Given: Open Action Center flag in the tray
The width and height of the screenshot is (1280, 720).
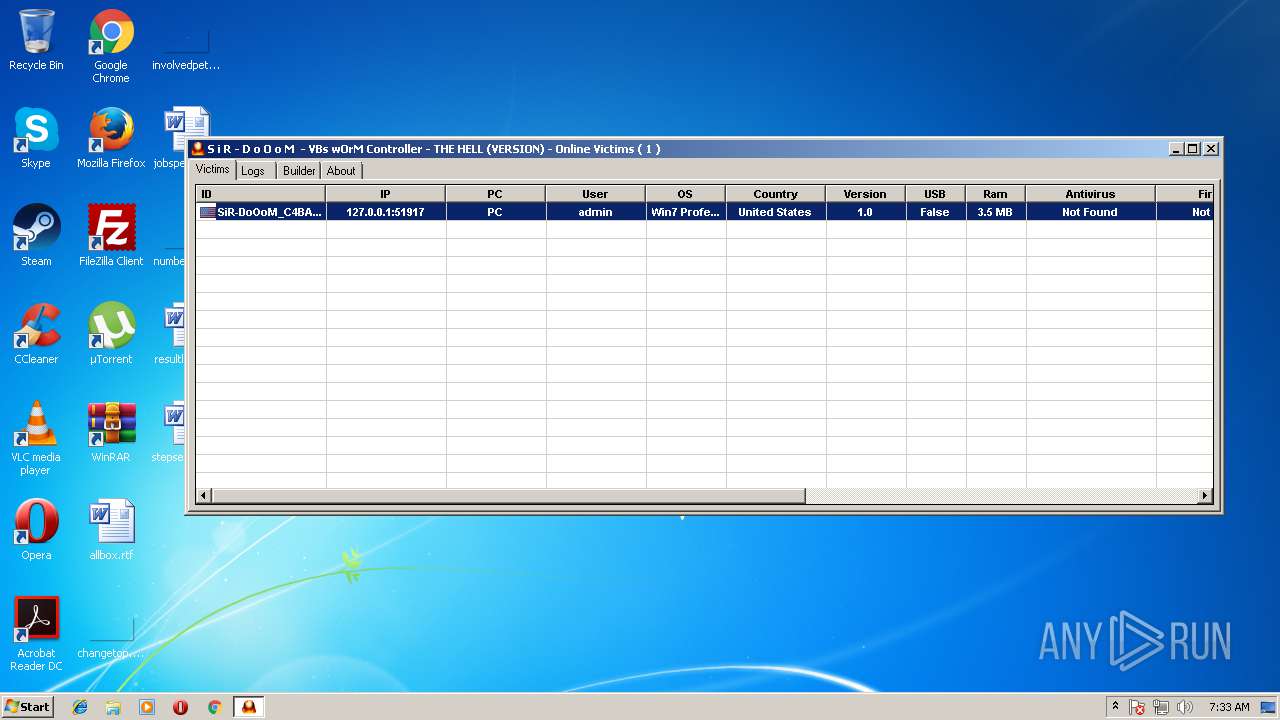Looking at the screenshot, I should click(x=1138, y=707).
